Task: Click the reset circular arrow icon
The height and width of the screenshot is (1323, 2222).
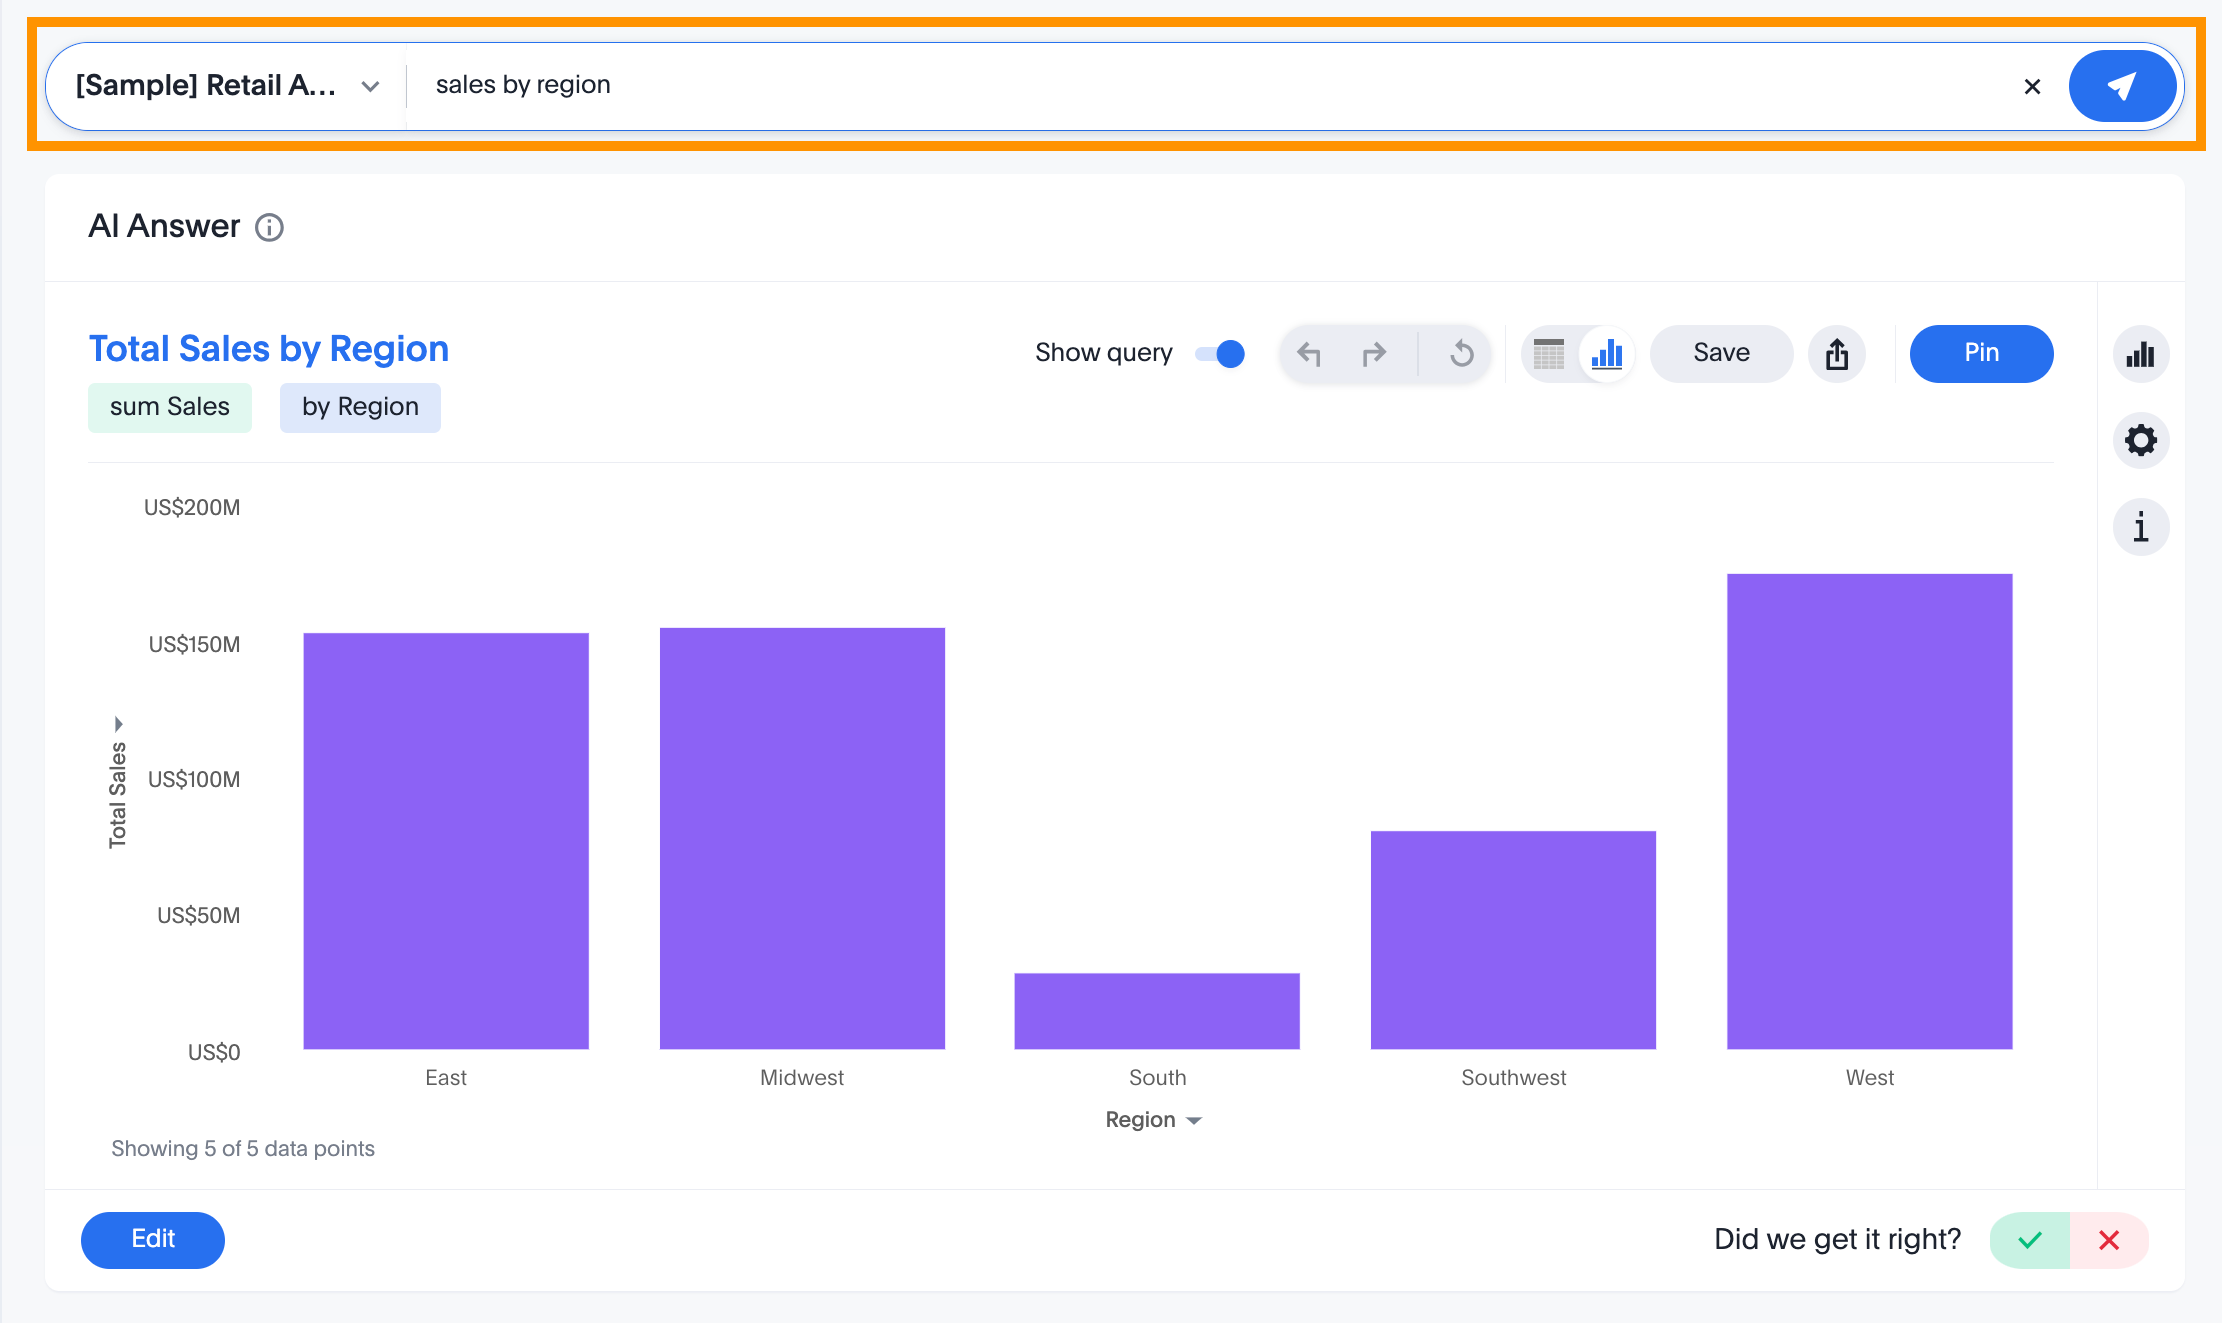Action: click(x=1461, y=353)
